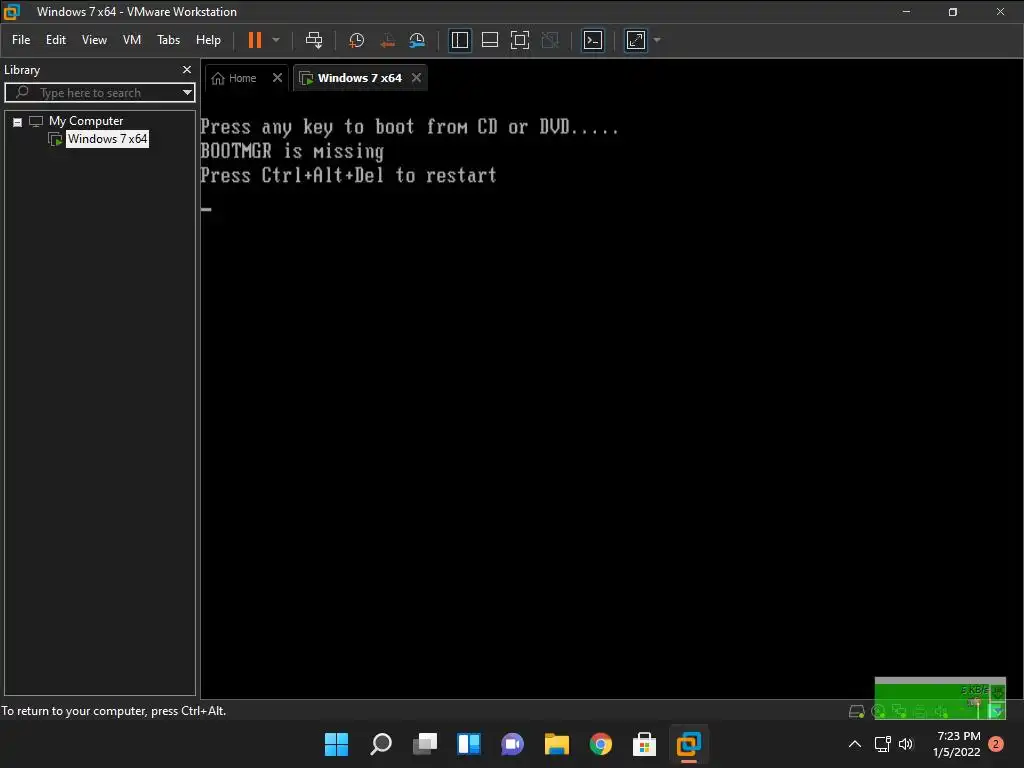The image size is (1024, 768).
Task: Select Windows 7 x64 in library tree
Action: coord(107,138)
